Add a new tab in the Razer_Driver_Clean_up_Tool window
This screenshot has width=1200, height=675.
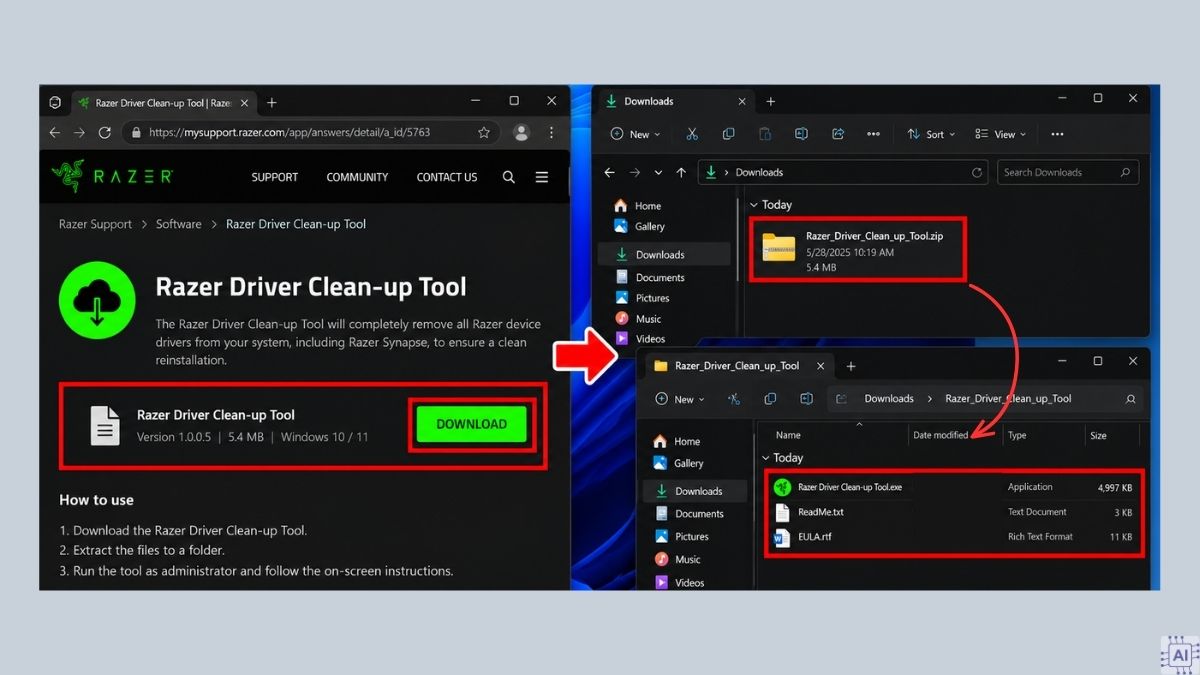coord(851,366)
